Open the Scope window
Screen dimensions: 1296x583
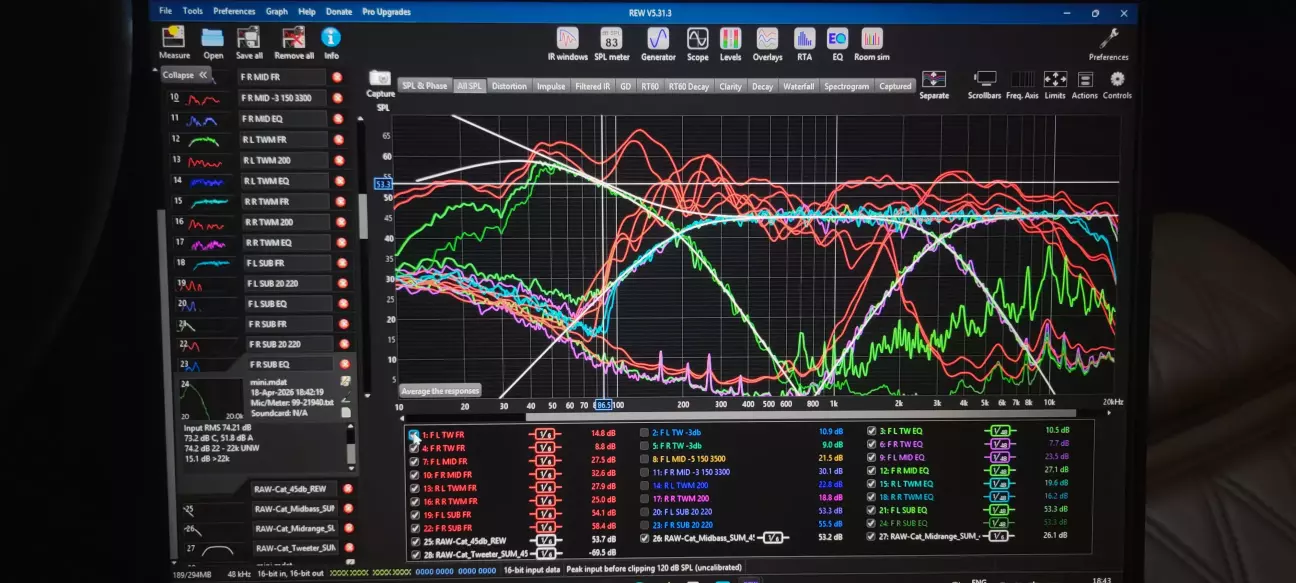point(697,39)
